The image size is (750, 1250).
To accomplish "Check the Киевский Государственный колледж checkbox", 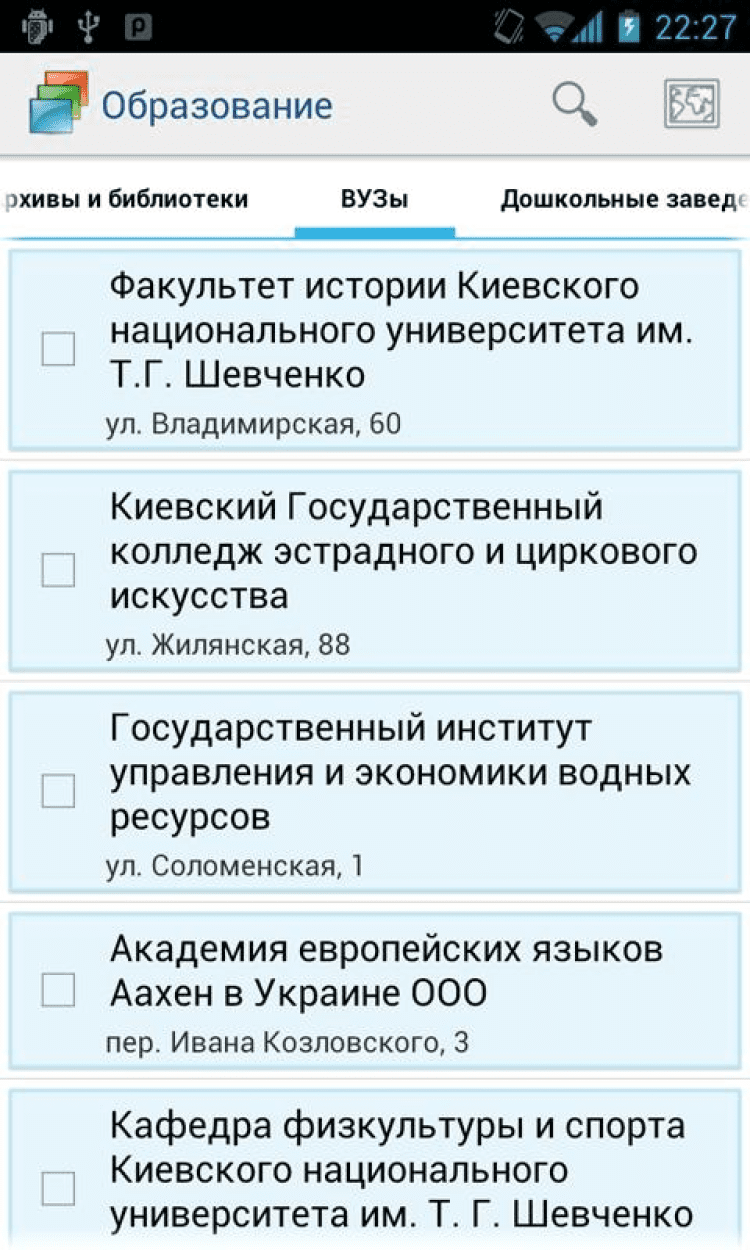I will 58,570.
